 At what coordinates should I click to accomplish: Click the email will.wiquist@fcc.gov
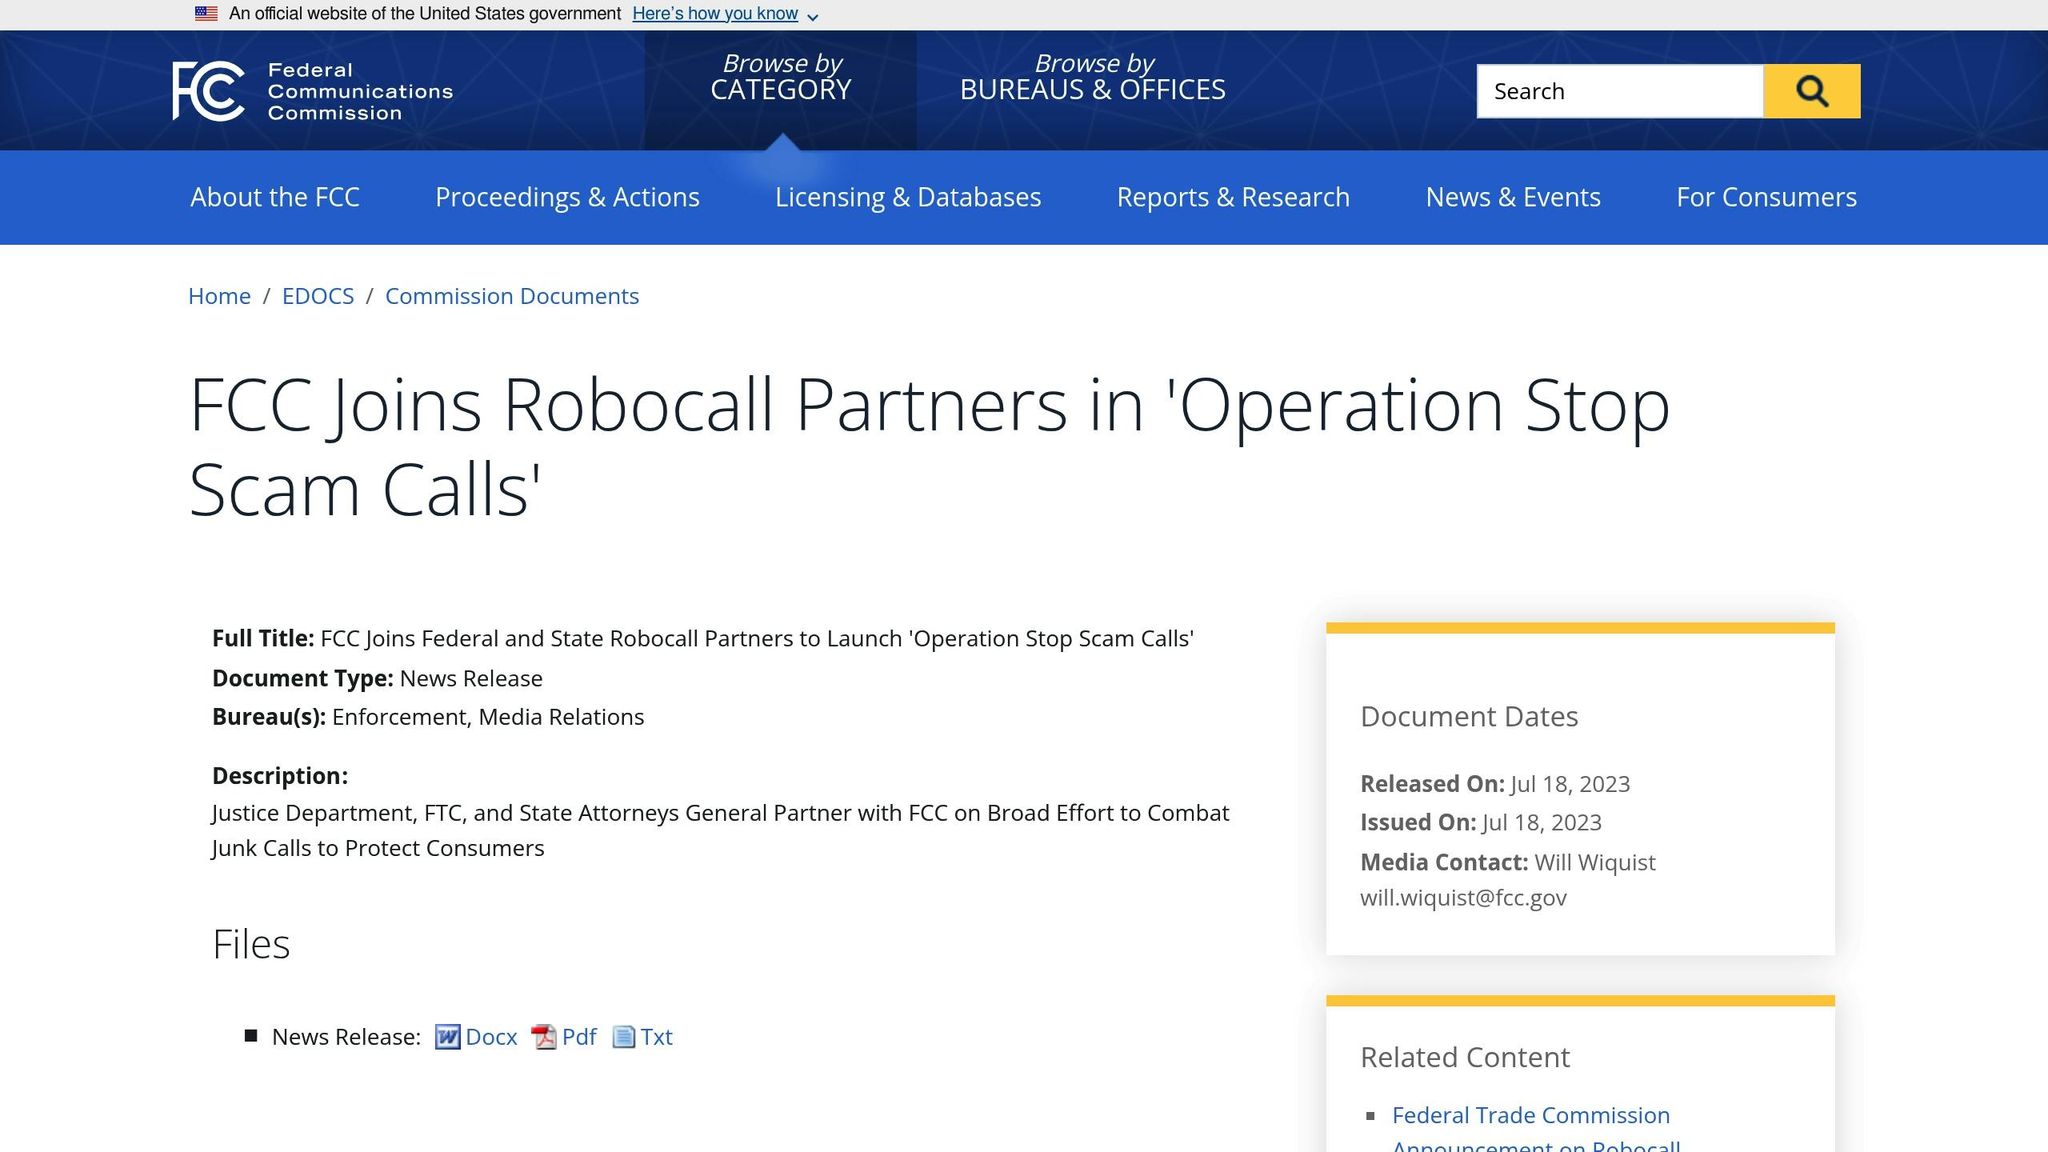[1463, 898]
